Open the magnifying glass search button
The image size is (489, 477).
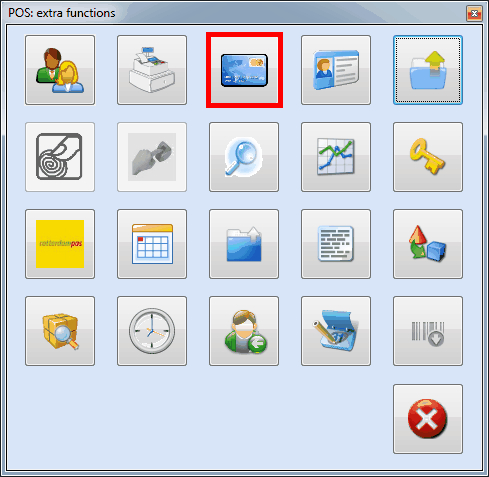pos(244,157)
